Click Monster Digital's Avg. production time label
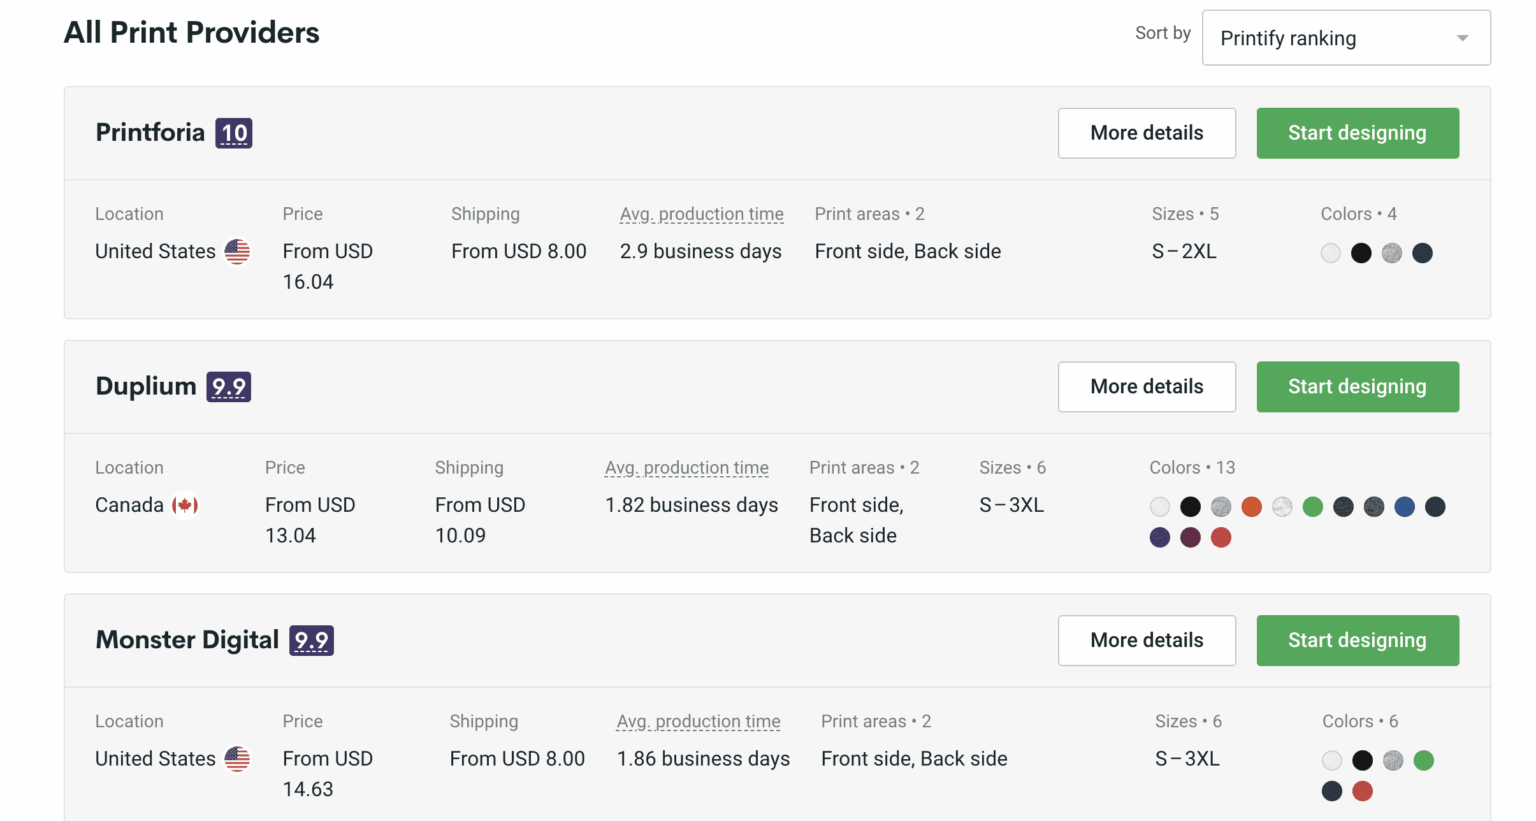Image resolution: width=1536 pixels, height=821 pixels. tap(699, 722)
